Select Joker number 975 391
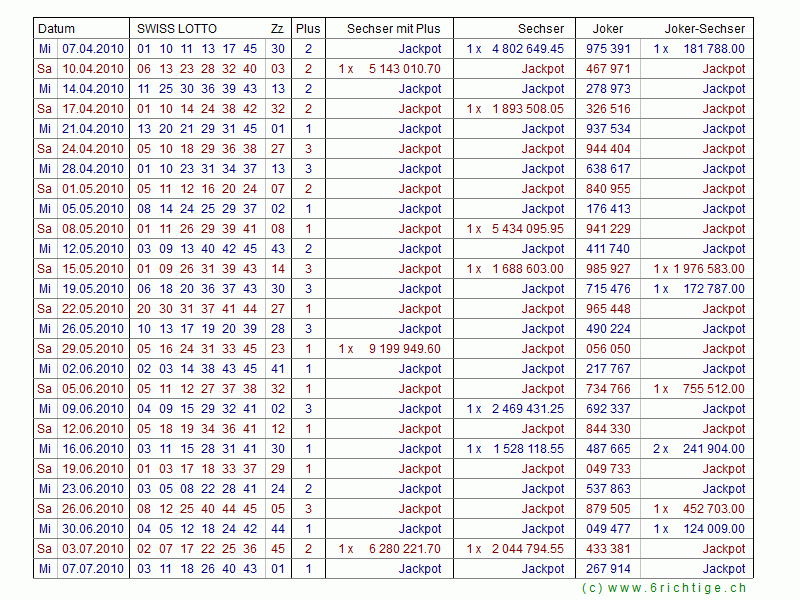The width and height of the screenshot is (800, 600). pyautogui.click(x=608, y=49)
